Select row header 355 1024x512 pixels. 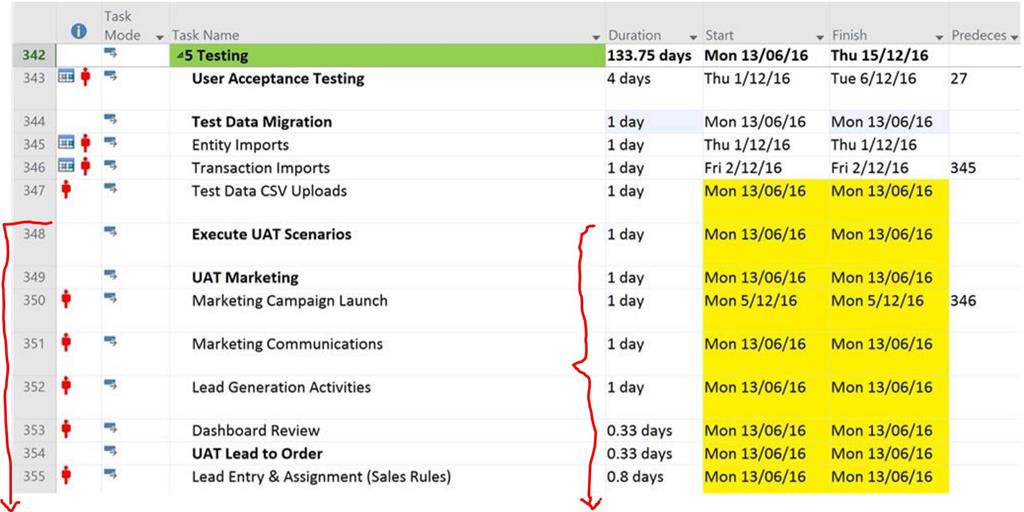click(35, 477)
